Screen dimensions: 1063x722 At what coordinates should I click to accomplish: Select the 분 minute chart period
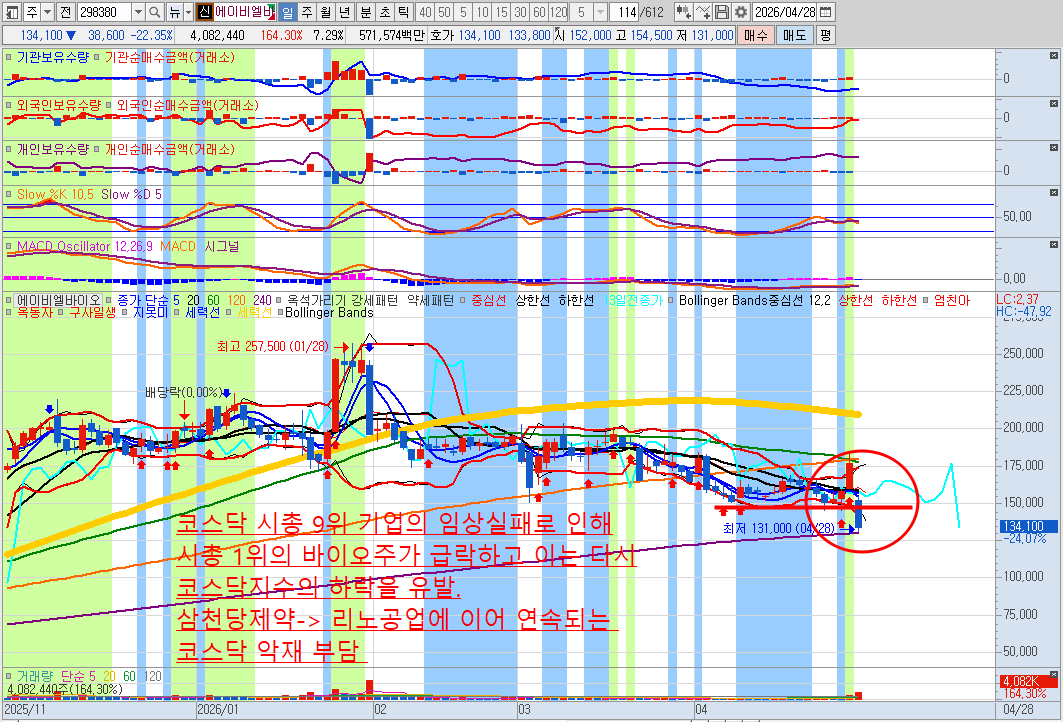coord(364,12)
